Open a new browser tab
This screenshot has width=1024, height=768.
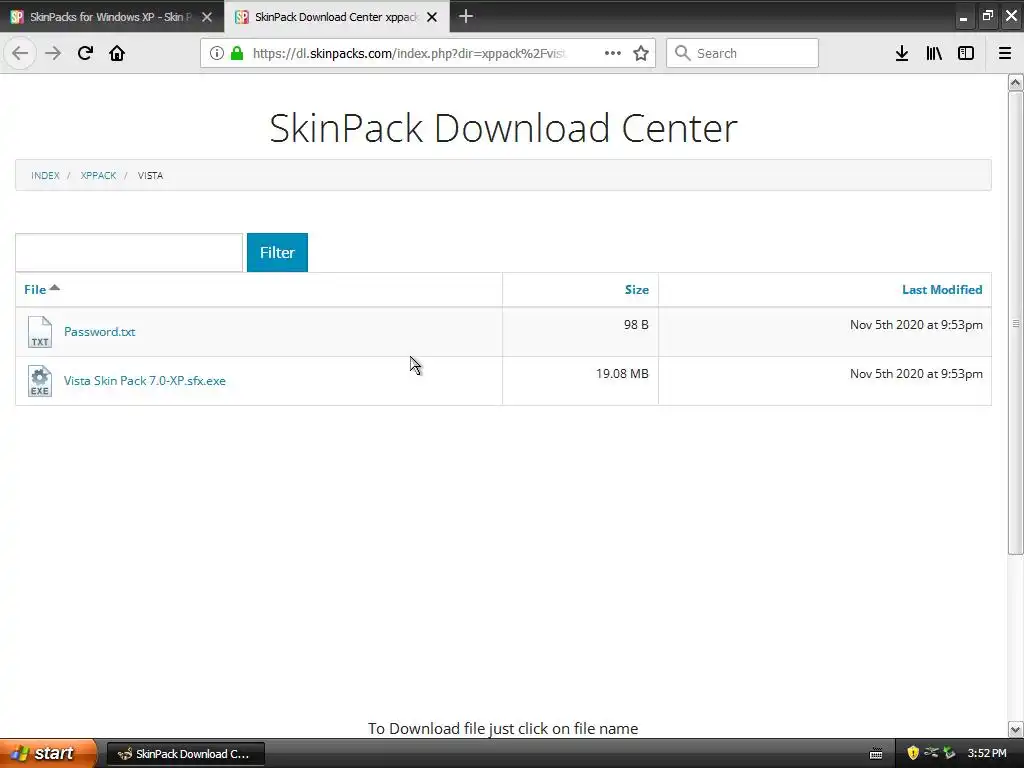click(466, 16)
